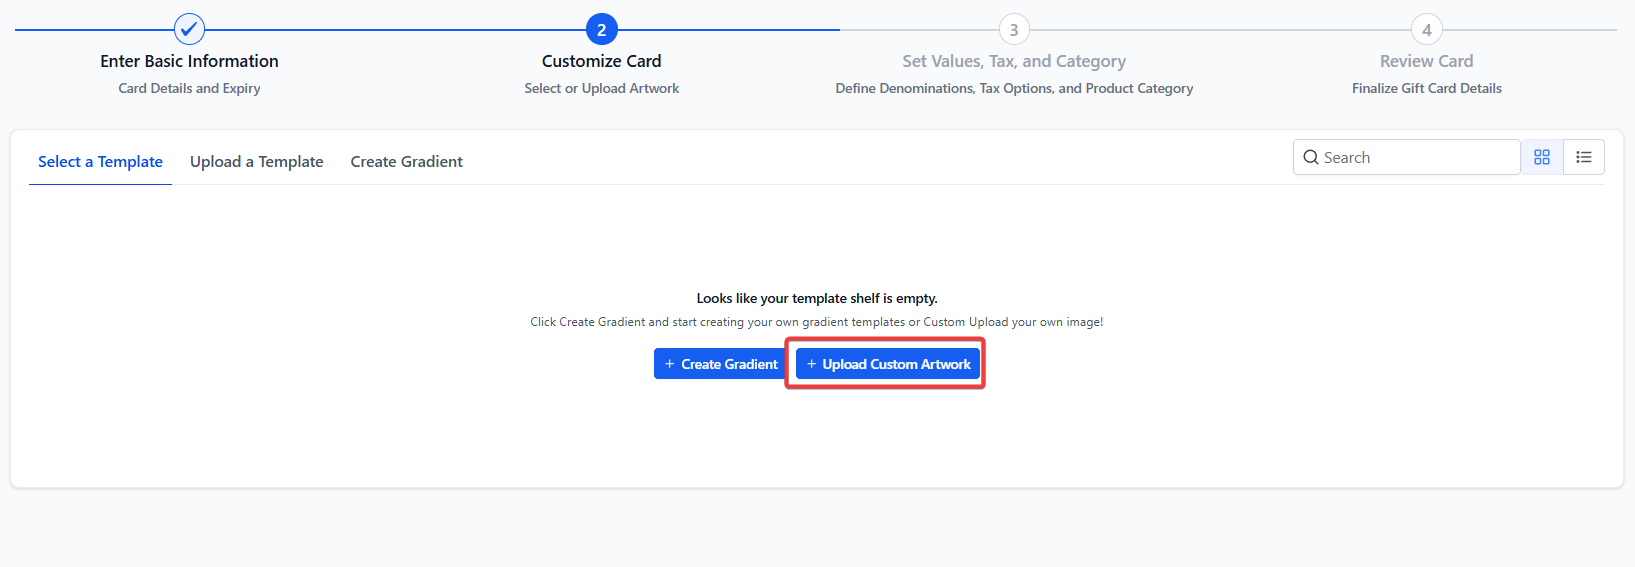1635x567 pixels.
Task: Jump to Set Values, Tax, and Category step
Action: [1014, 61]
